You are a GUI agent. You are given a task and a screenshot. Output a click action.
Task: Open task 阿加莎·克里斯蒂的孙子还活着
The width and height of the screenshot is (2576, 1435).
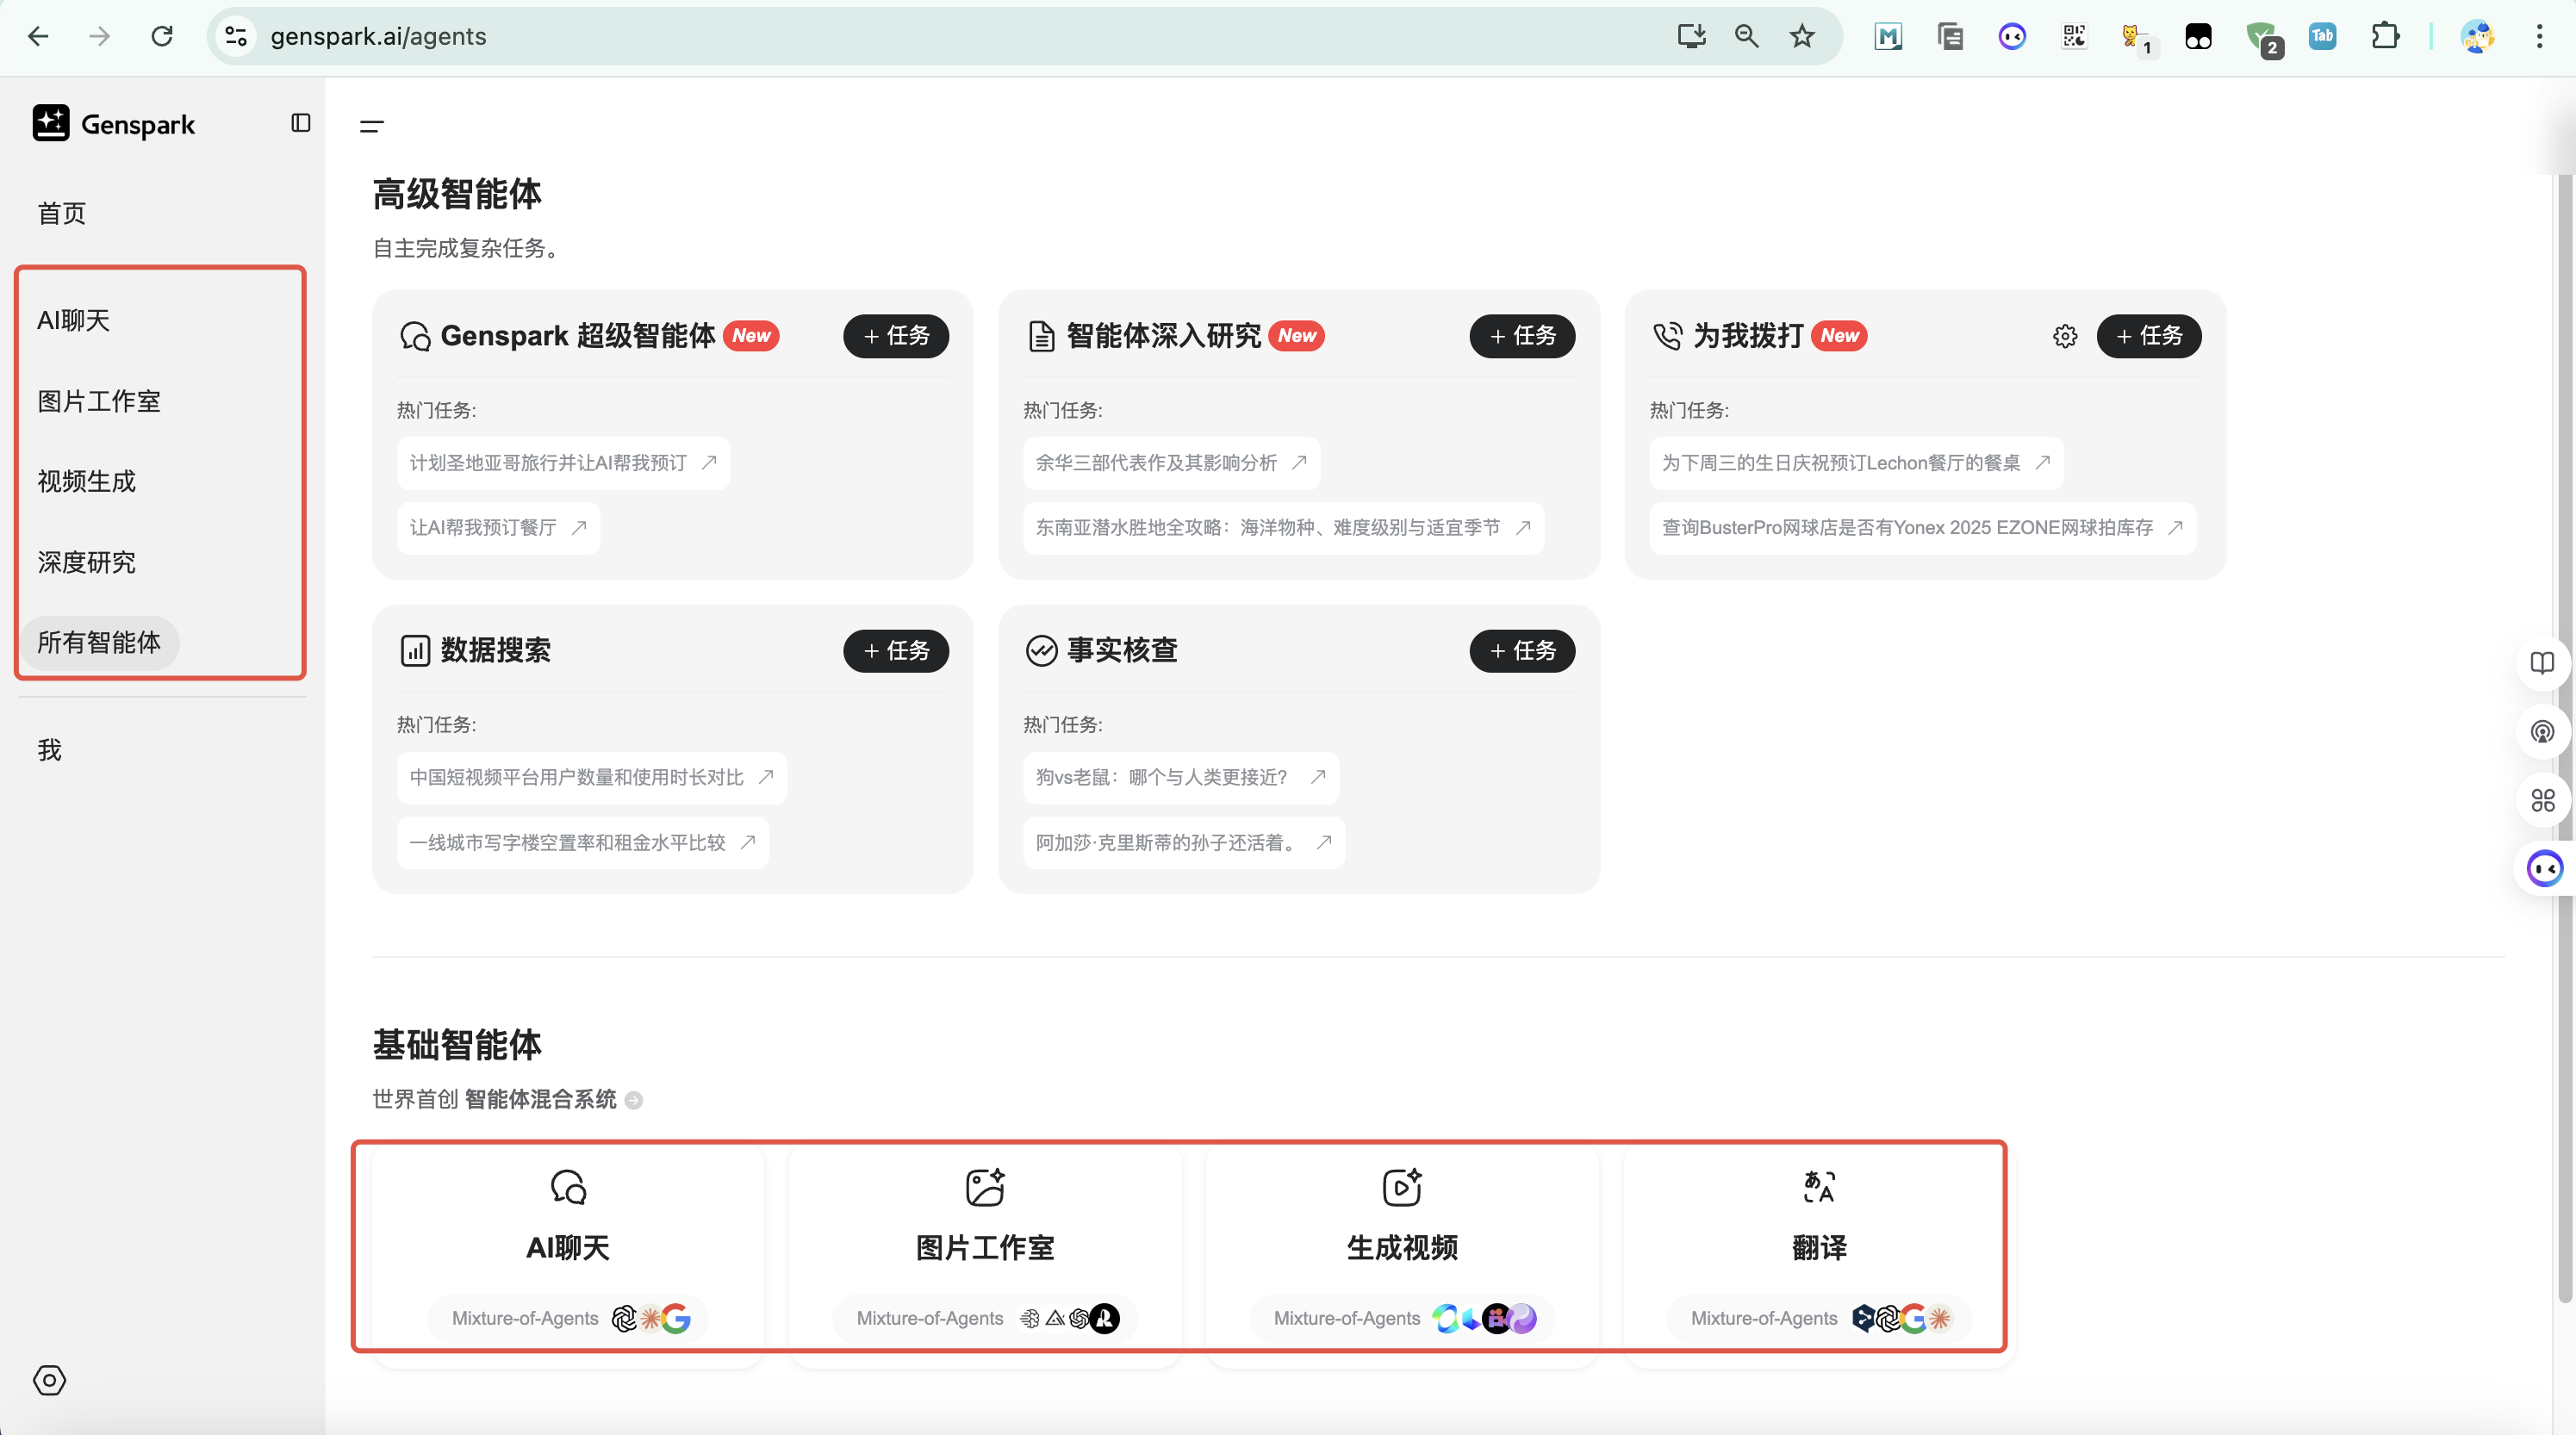(x=1184, y=843)
